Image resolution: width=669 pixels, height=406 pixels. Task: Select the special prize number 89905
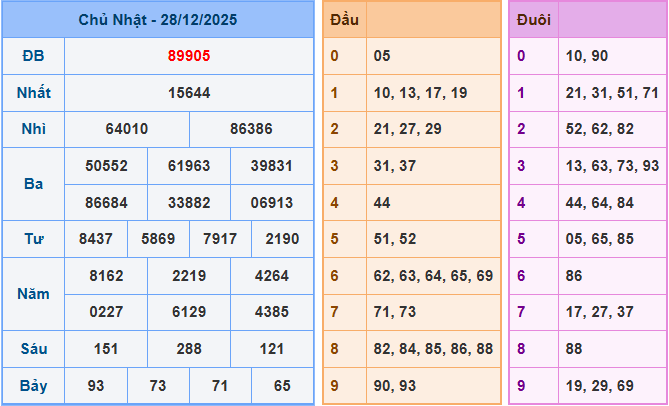(x=189, y=56)
